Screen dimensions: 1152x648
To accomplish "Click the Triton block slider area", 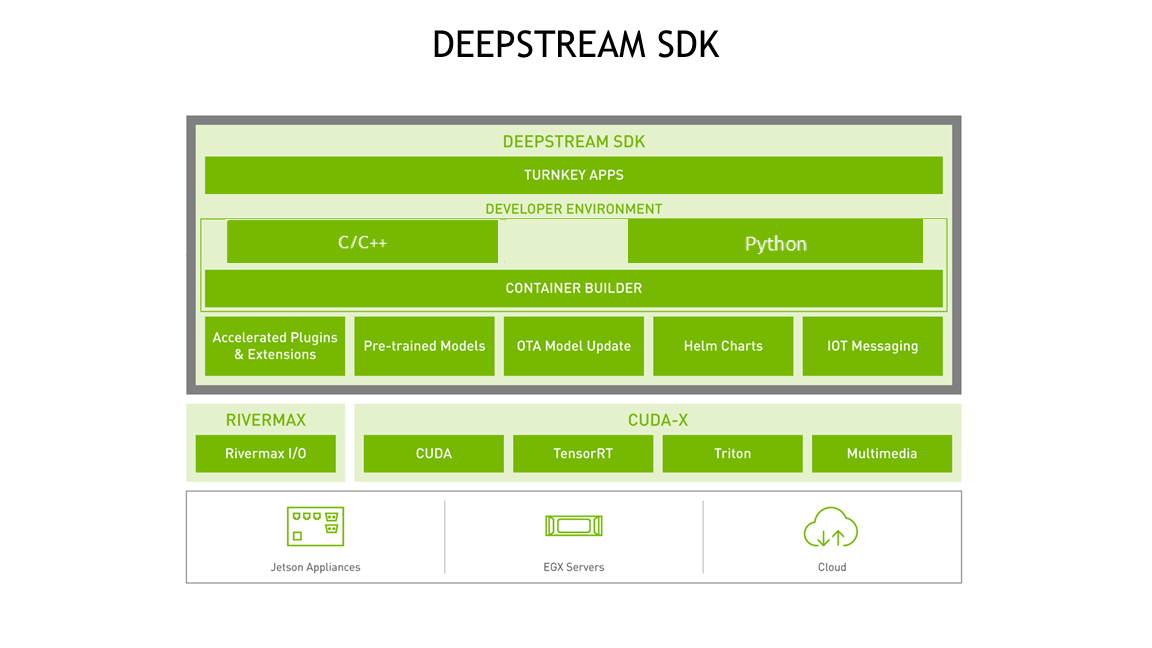I will (732, 453).
